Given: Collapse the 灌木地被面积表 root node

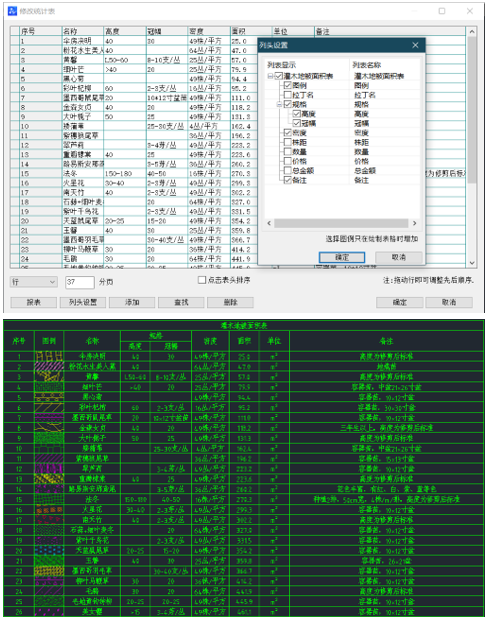Looking at the screenshot, I should click(270, 76).
